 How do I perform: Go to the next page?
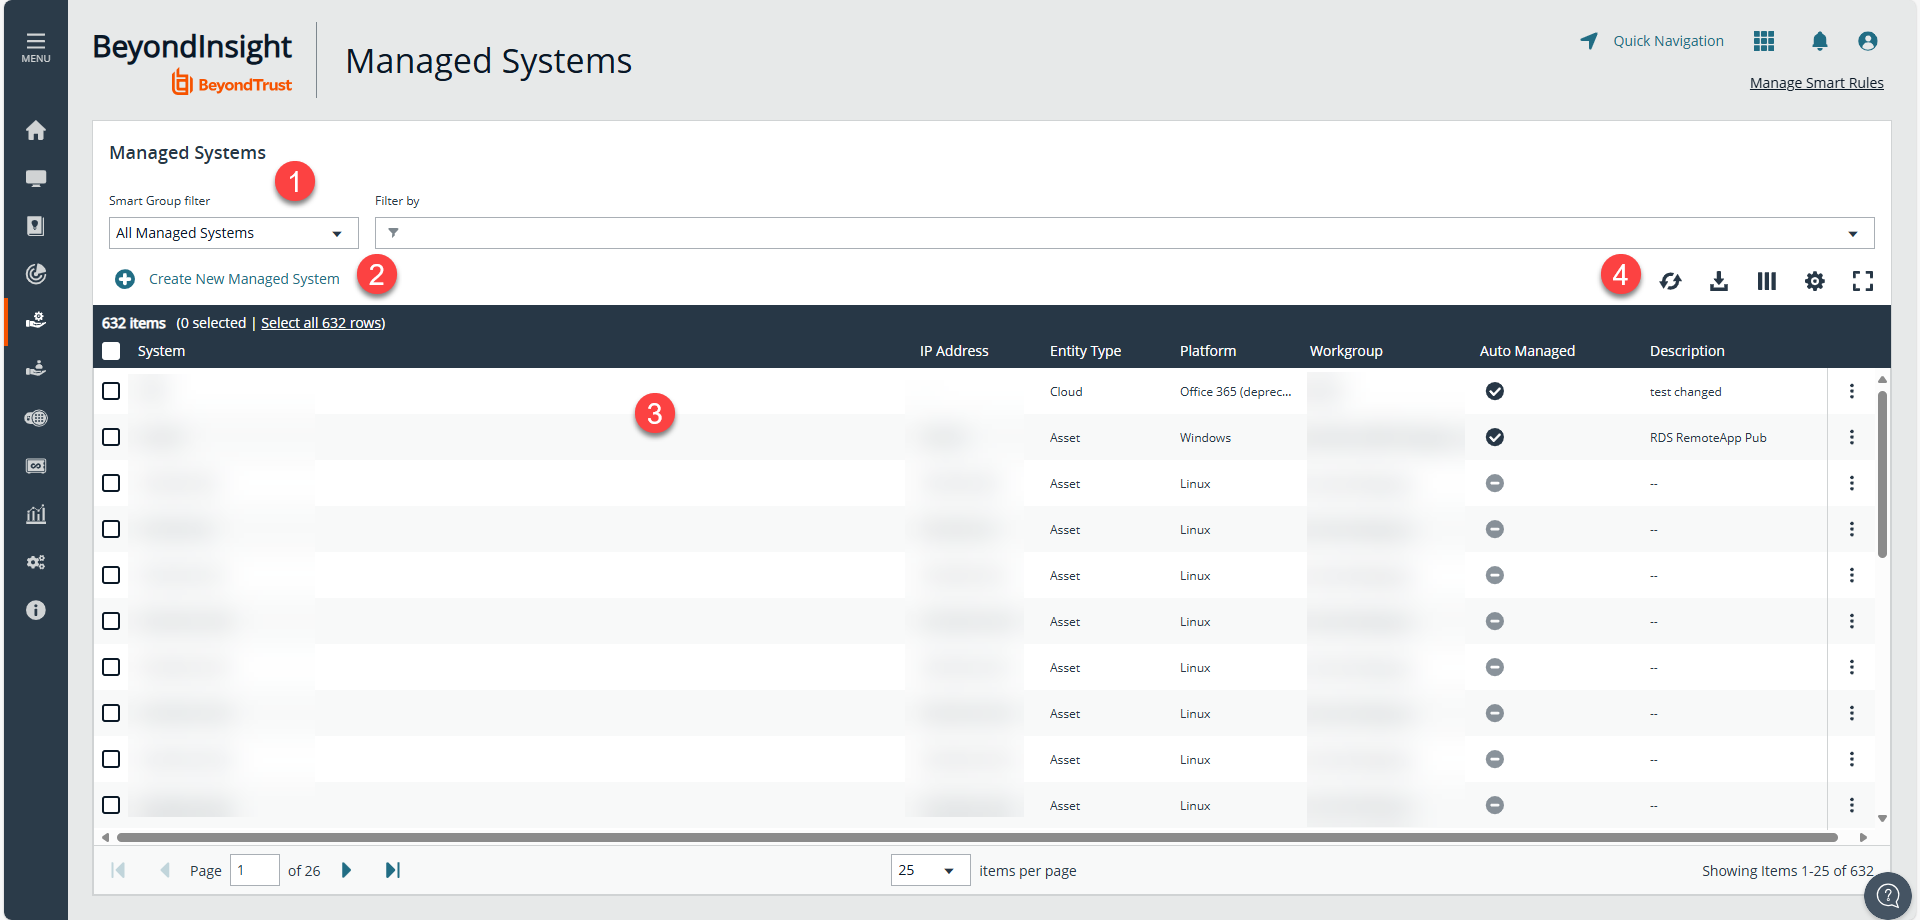346,870
